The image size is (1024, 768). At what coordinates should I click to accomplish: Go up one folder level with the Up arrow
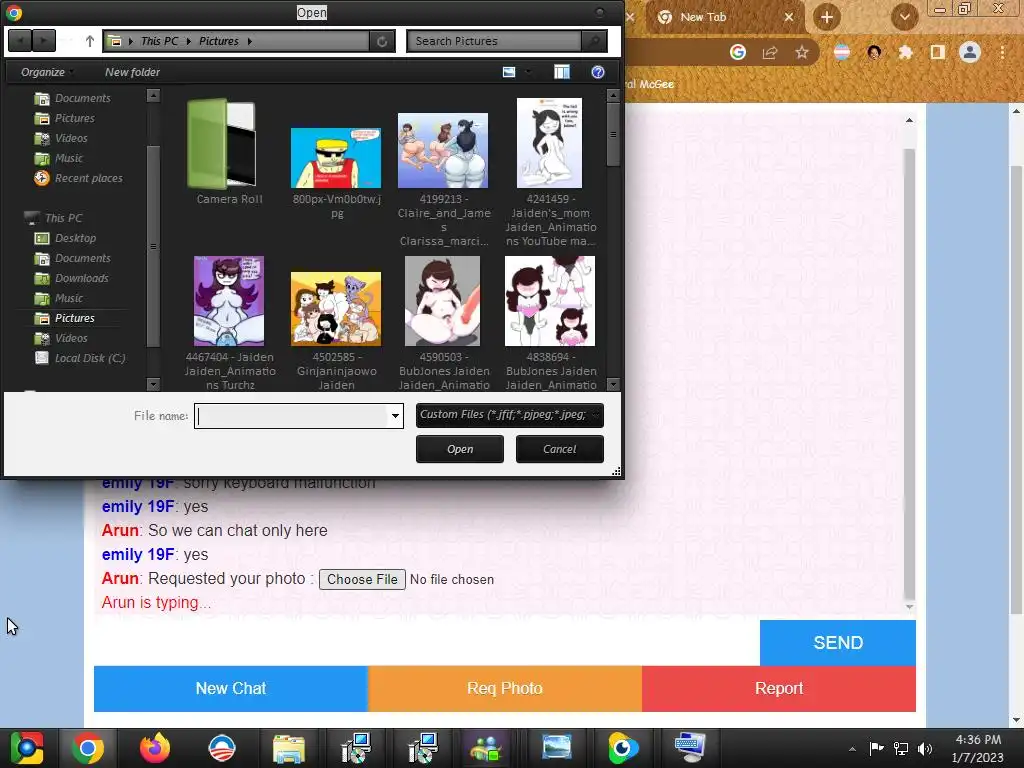click(x=89, y=41)
